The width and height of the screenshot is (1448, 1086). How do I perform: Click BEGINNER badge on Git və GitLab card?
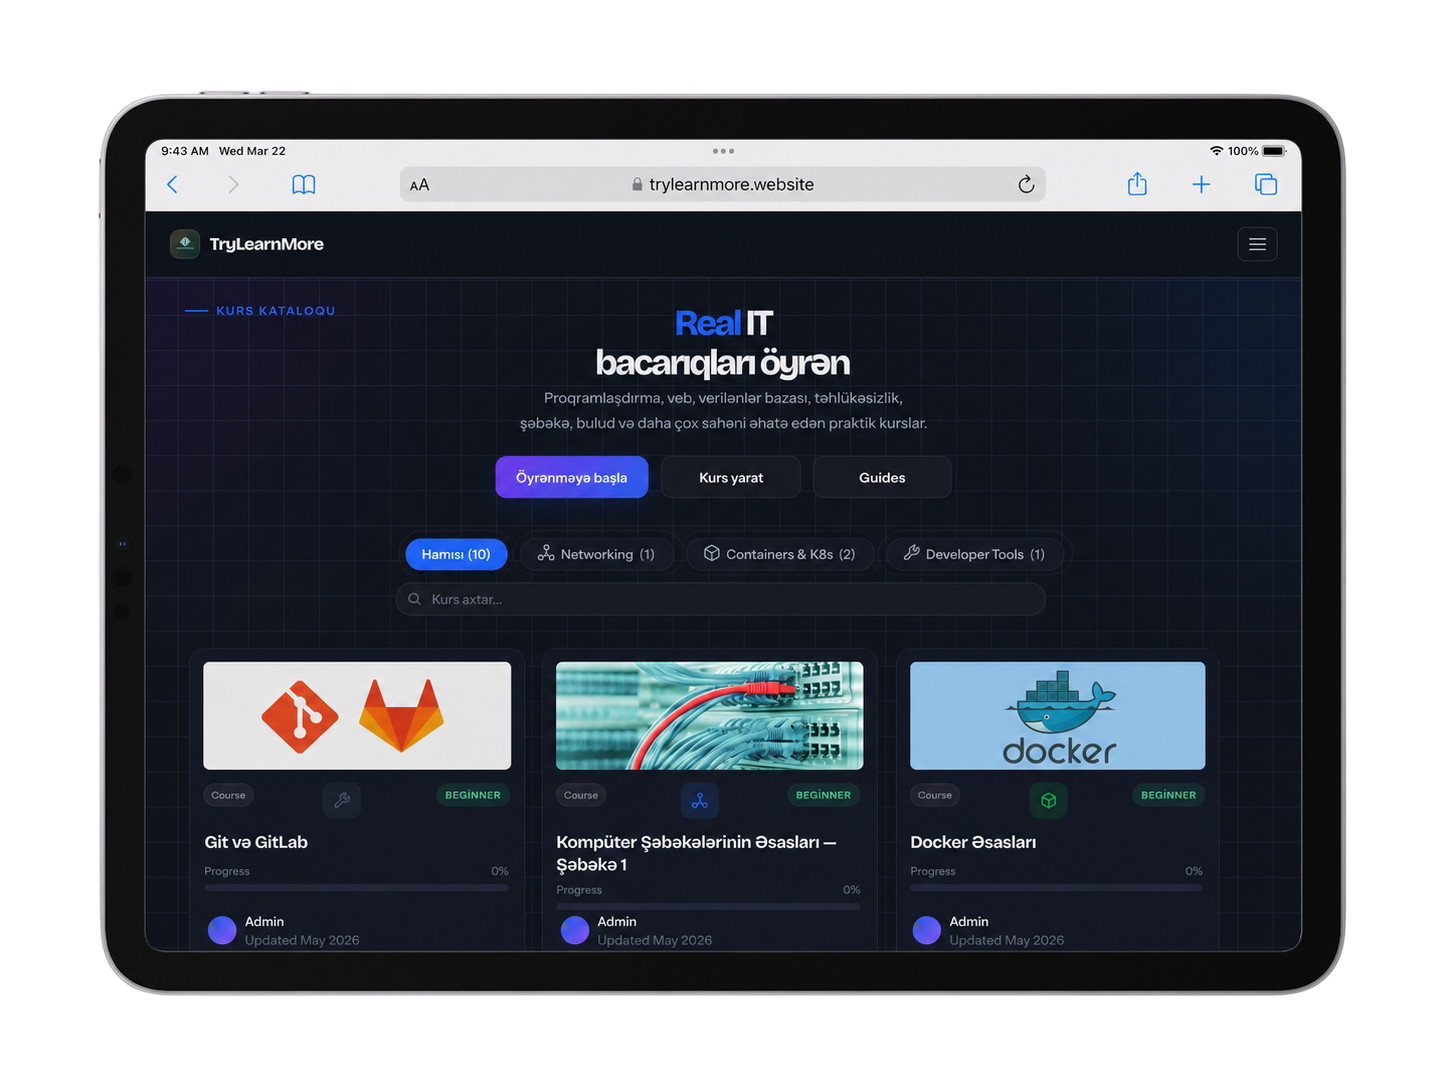coord(473,795)
